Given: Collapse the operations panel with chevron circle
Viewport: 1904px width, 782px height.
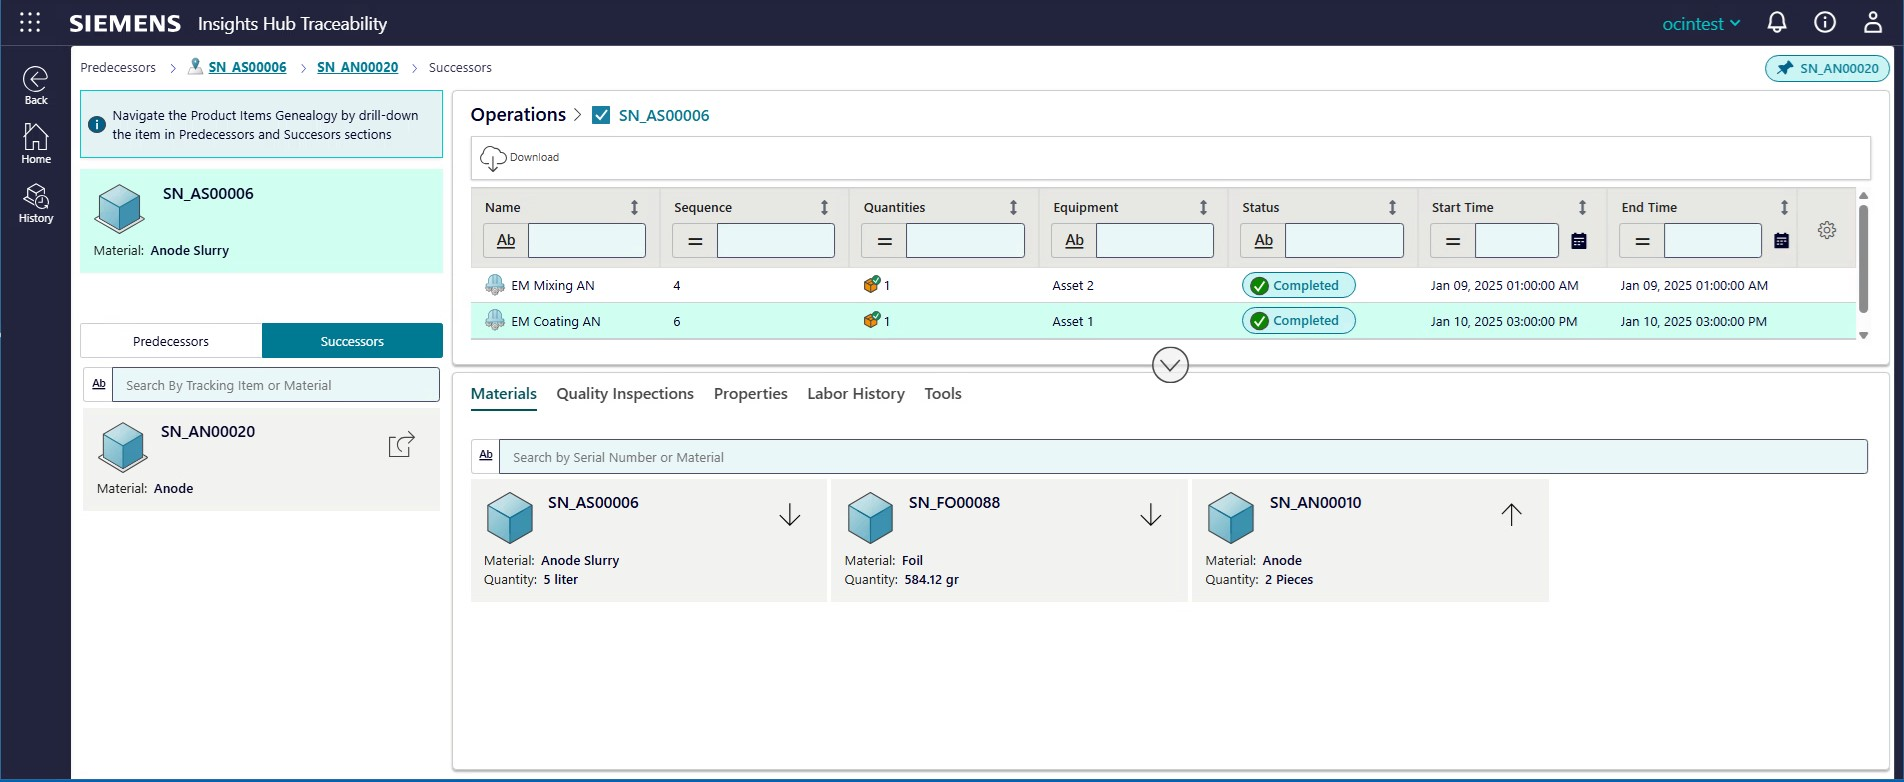Looking at the screenshot, I should pyautogui.click(x=1170, y=365).
